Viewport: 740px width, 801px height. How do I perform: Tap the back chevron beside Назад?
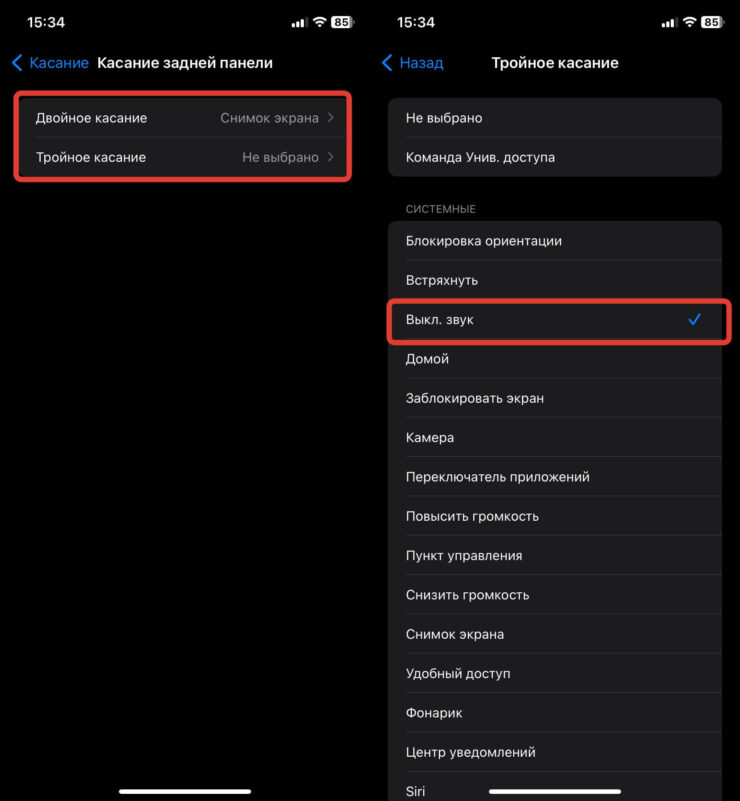click(388, 63)
